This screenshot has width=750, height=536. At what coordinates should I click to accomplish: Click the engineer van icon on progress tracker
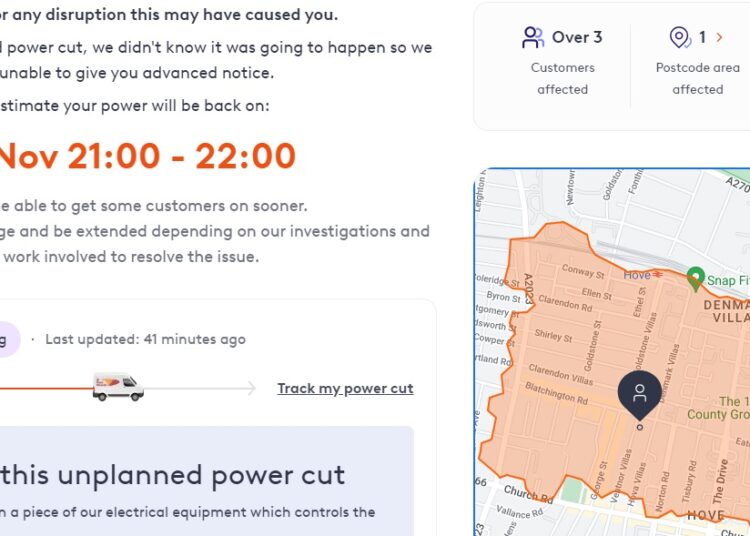pos(117,387)
